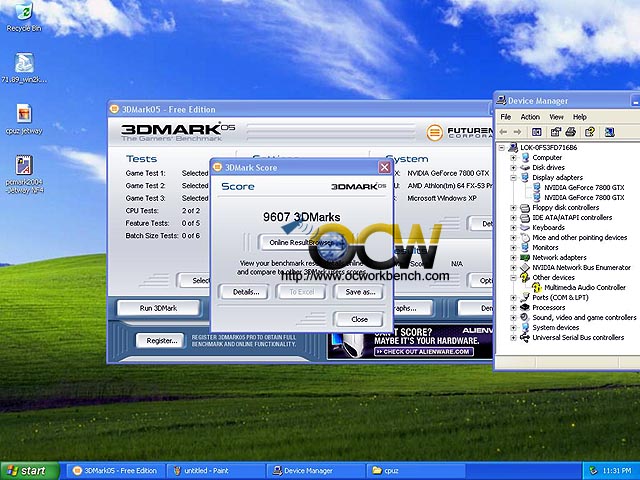Click the Register... button
This screenshot has height=480, width=640.
pos(162,340)
